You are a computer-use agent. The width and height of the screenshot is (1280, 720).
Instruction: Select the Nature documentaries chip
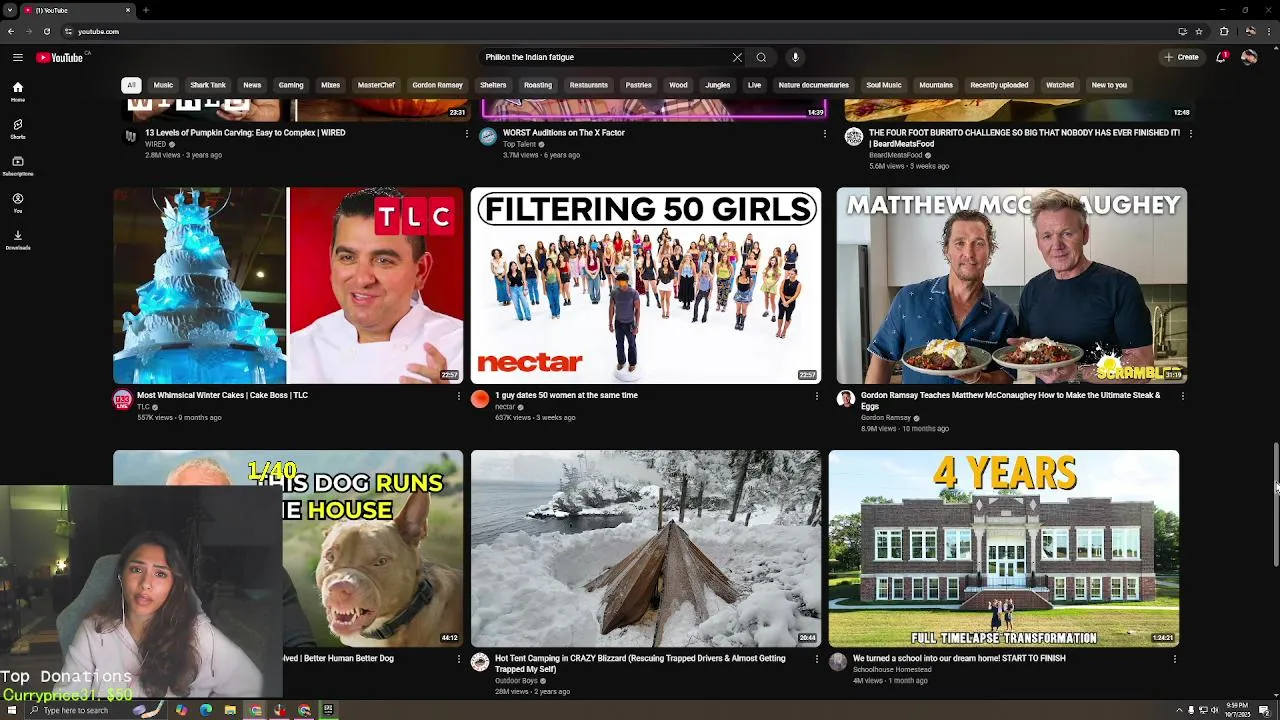tap(813, 85)
